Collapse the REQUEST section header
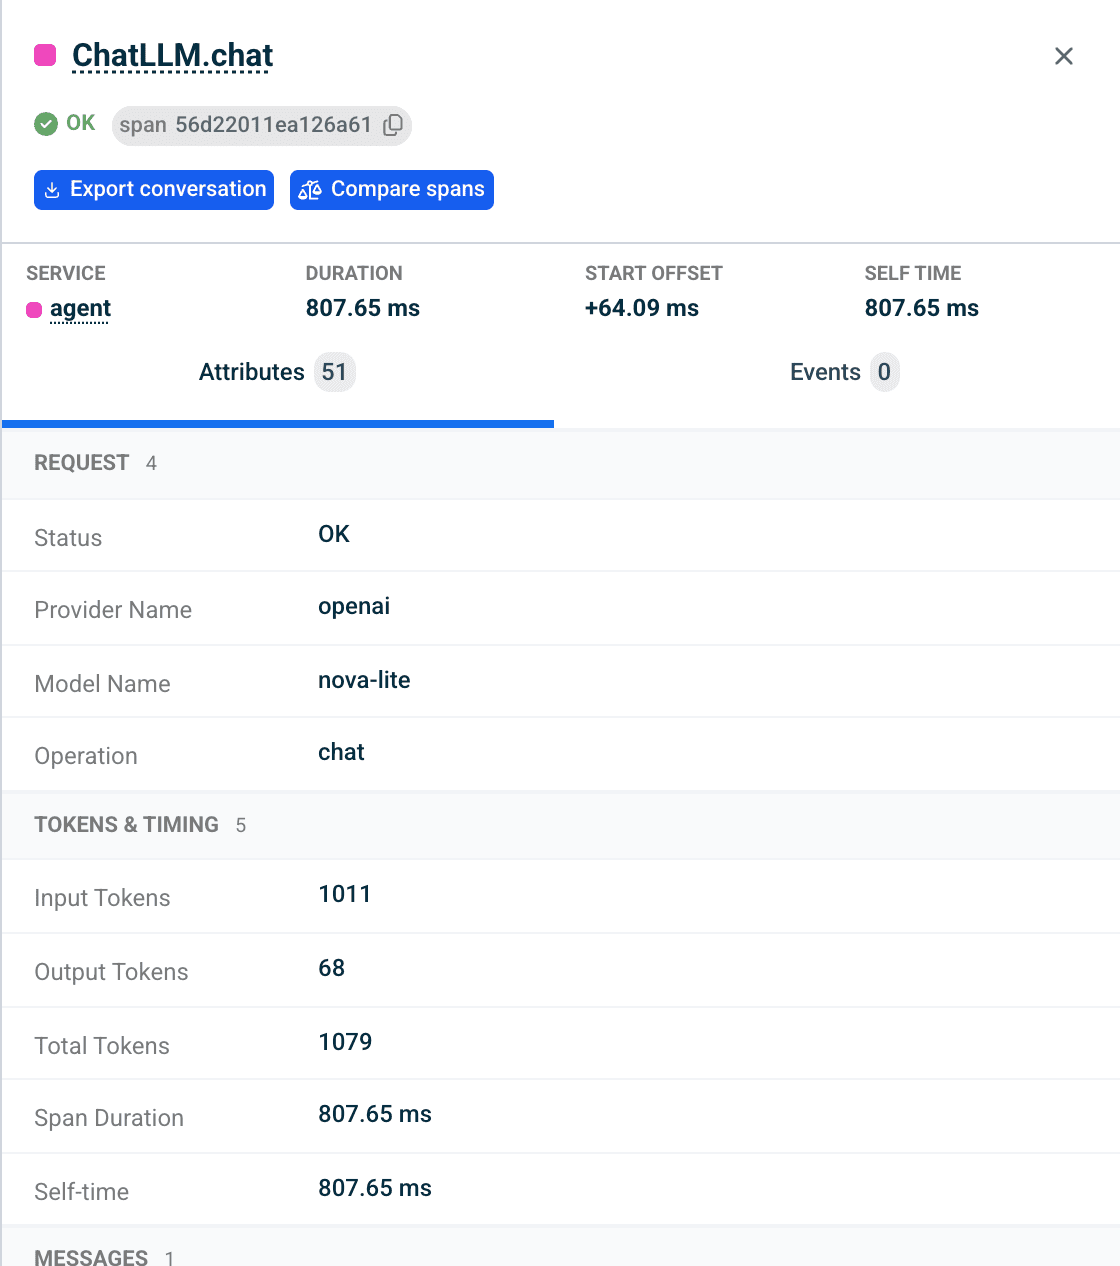Screen dimensions: 1120x1266 click(561, 463)
